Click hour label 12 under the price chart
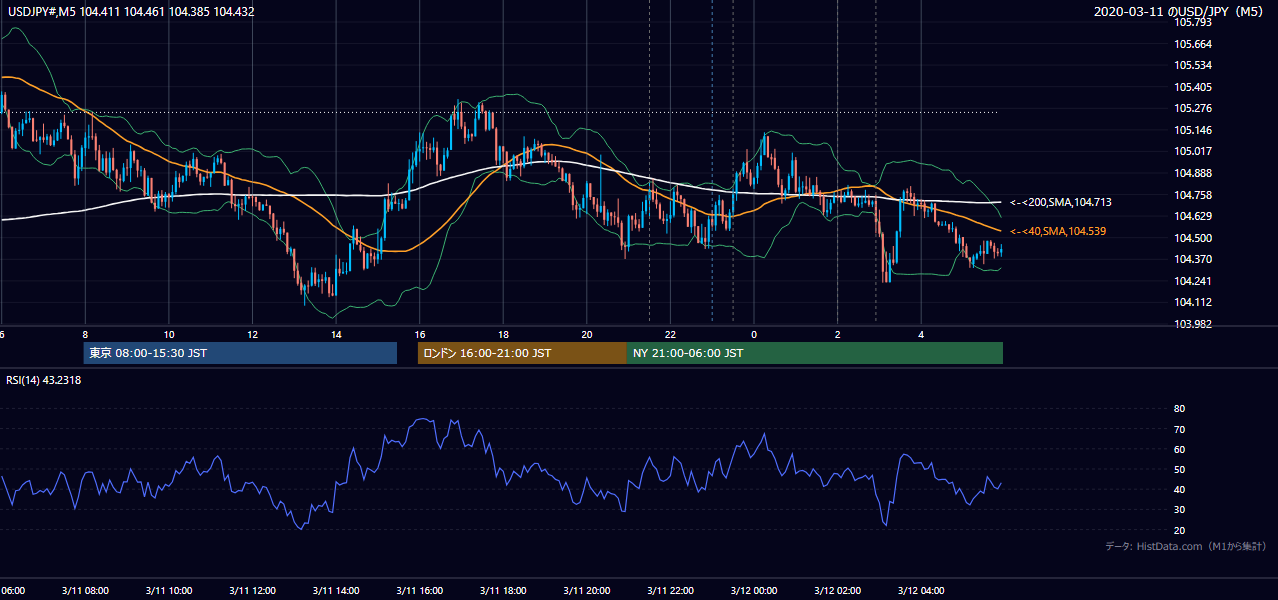The width and height of the screenshot is (1278, 600). click(x=252, y=334)
